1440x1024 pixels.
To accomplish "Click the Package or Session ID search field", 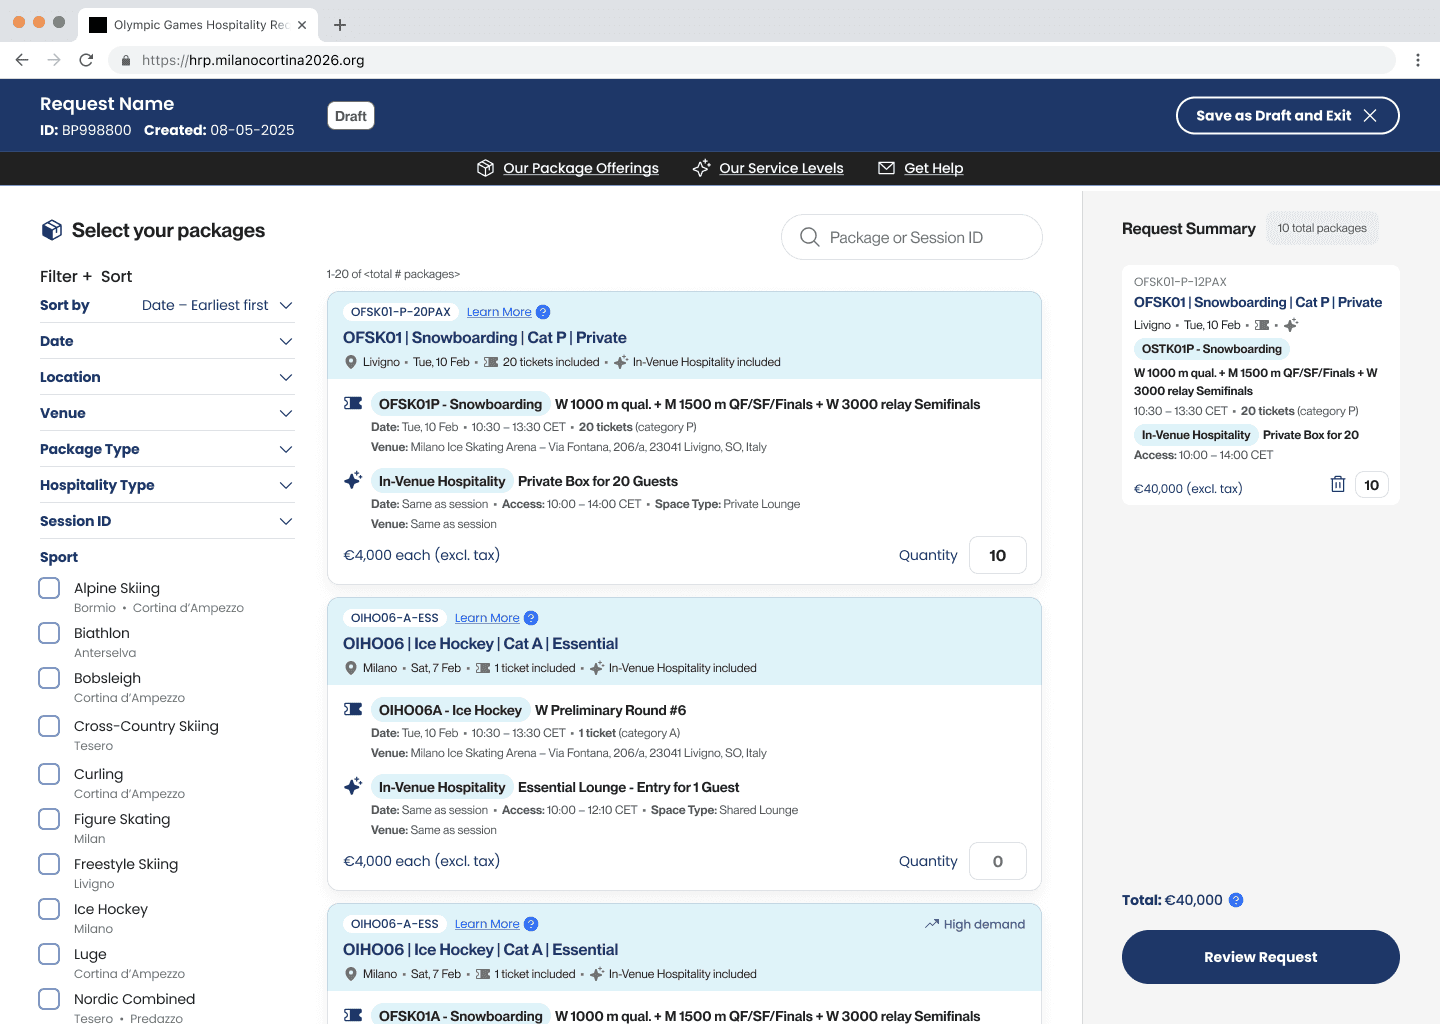I will coord(912,237).
